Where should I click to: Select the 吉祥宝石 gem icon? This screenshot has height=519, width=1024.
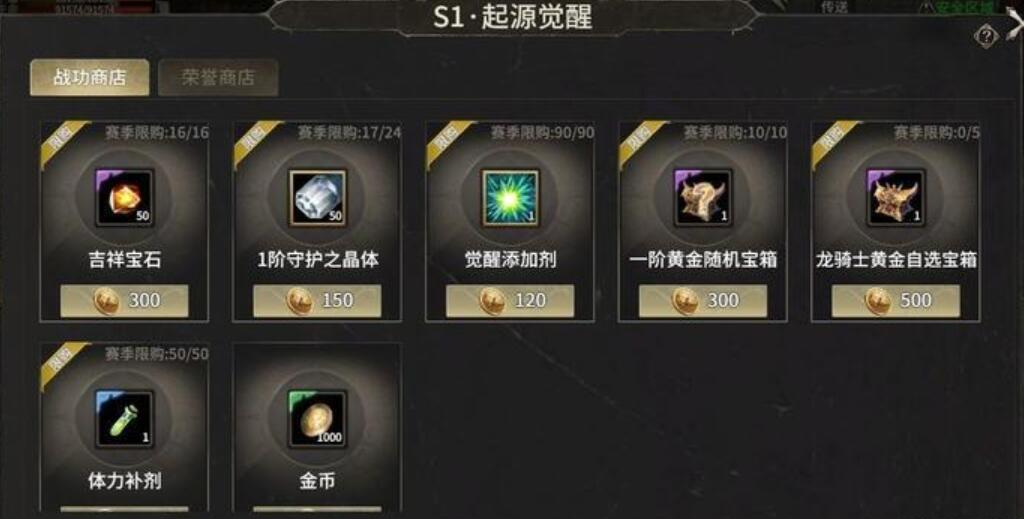pos(124,198)
